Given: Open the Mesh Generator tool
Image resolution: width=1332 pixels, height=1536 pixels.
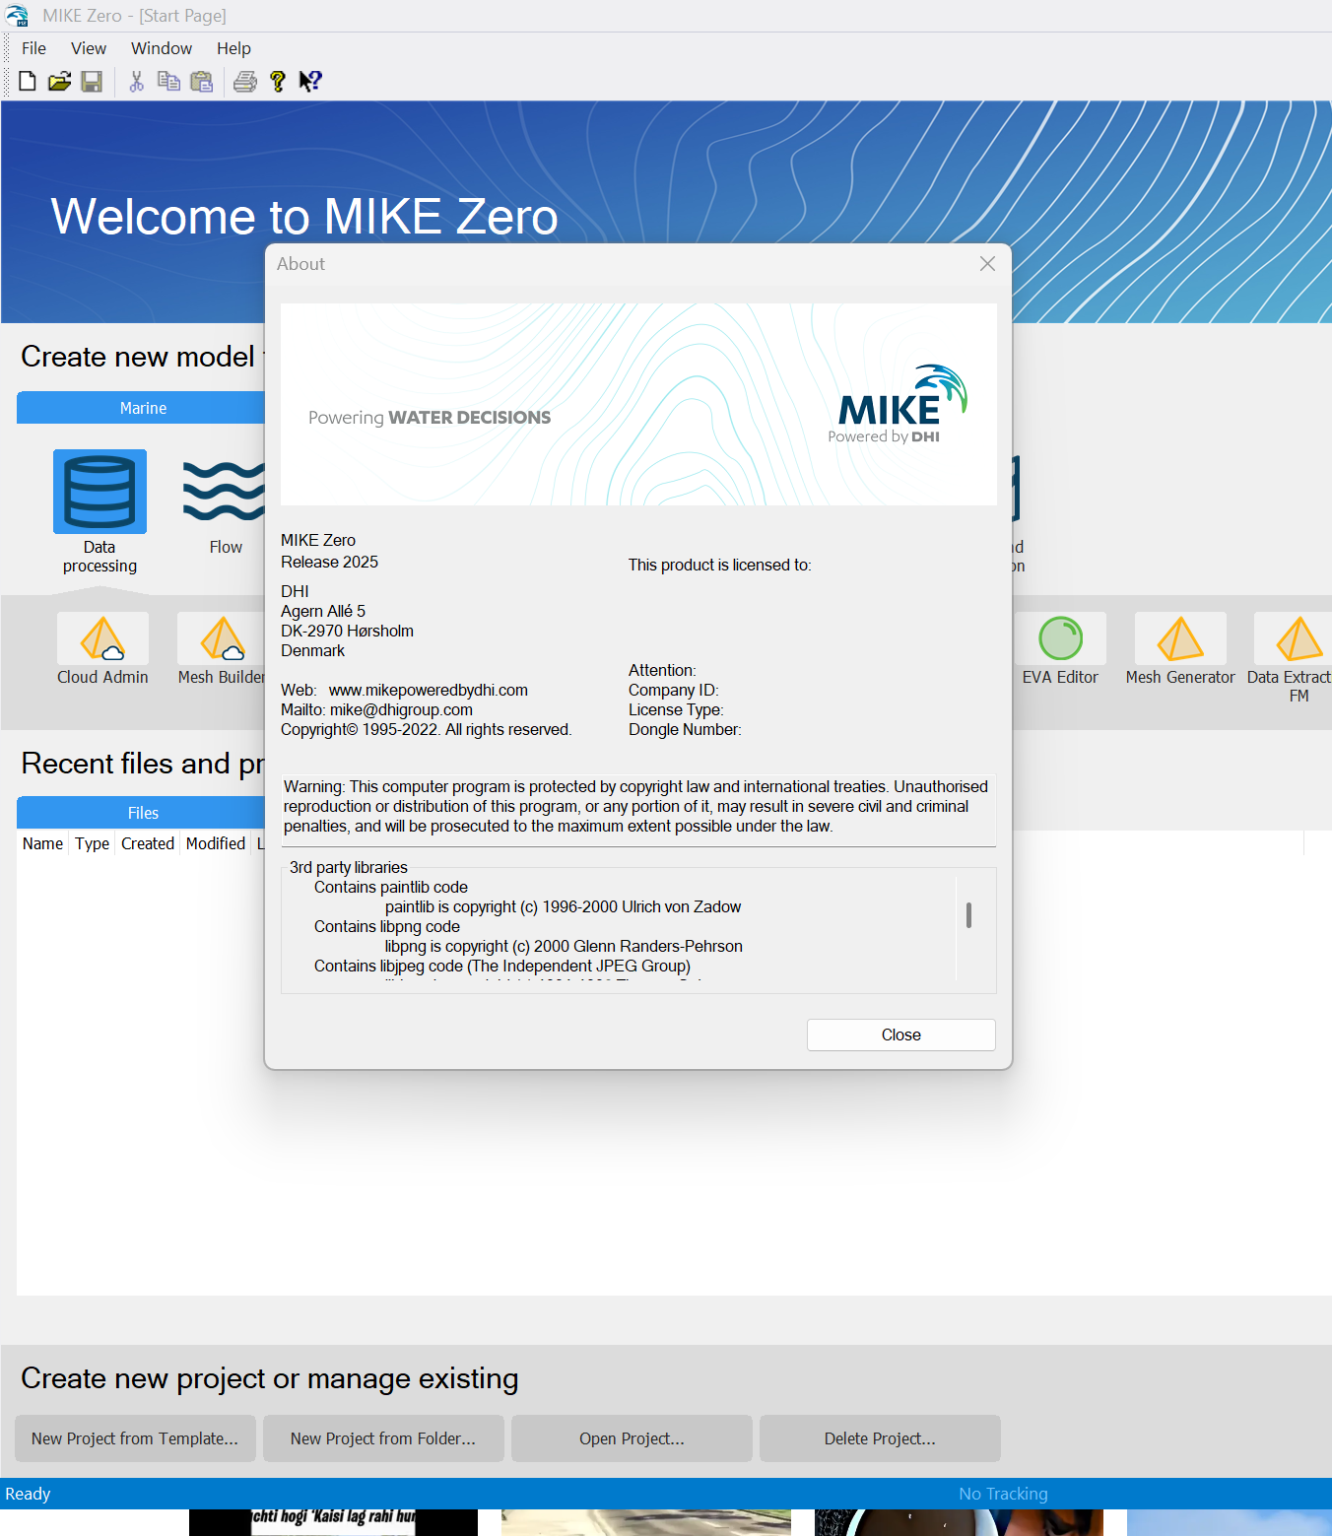Looking at the screenshot, I should (x=1180, y=638).
